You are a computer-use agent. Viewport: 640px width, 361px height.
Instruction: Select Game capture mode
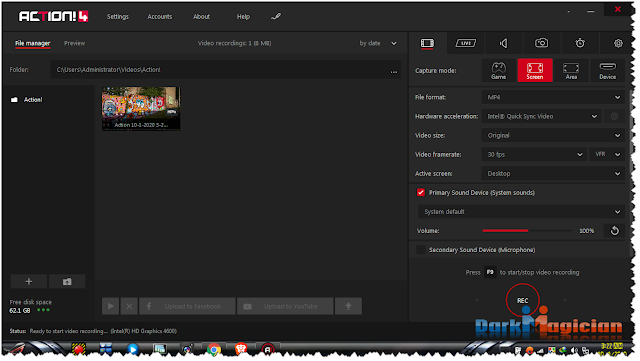498,70
